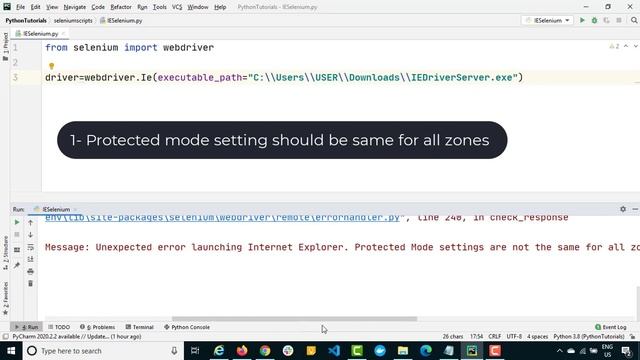Open the Tools menu
The width and height of the screenshot is (640, 360).
(160, 7)
